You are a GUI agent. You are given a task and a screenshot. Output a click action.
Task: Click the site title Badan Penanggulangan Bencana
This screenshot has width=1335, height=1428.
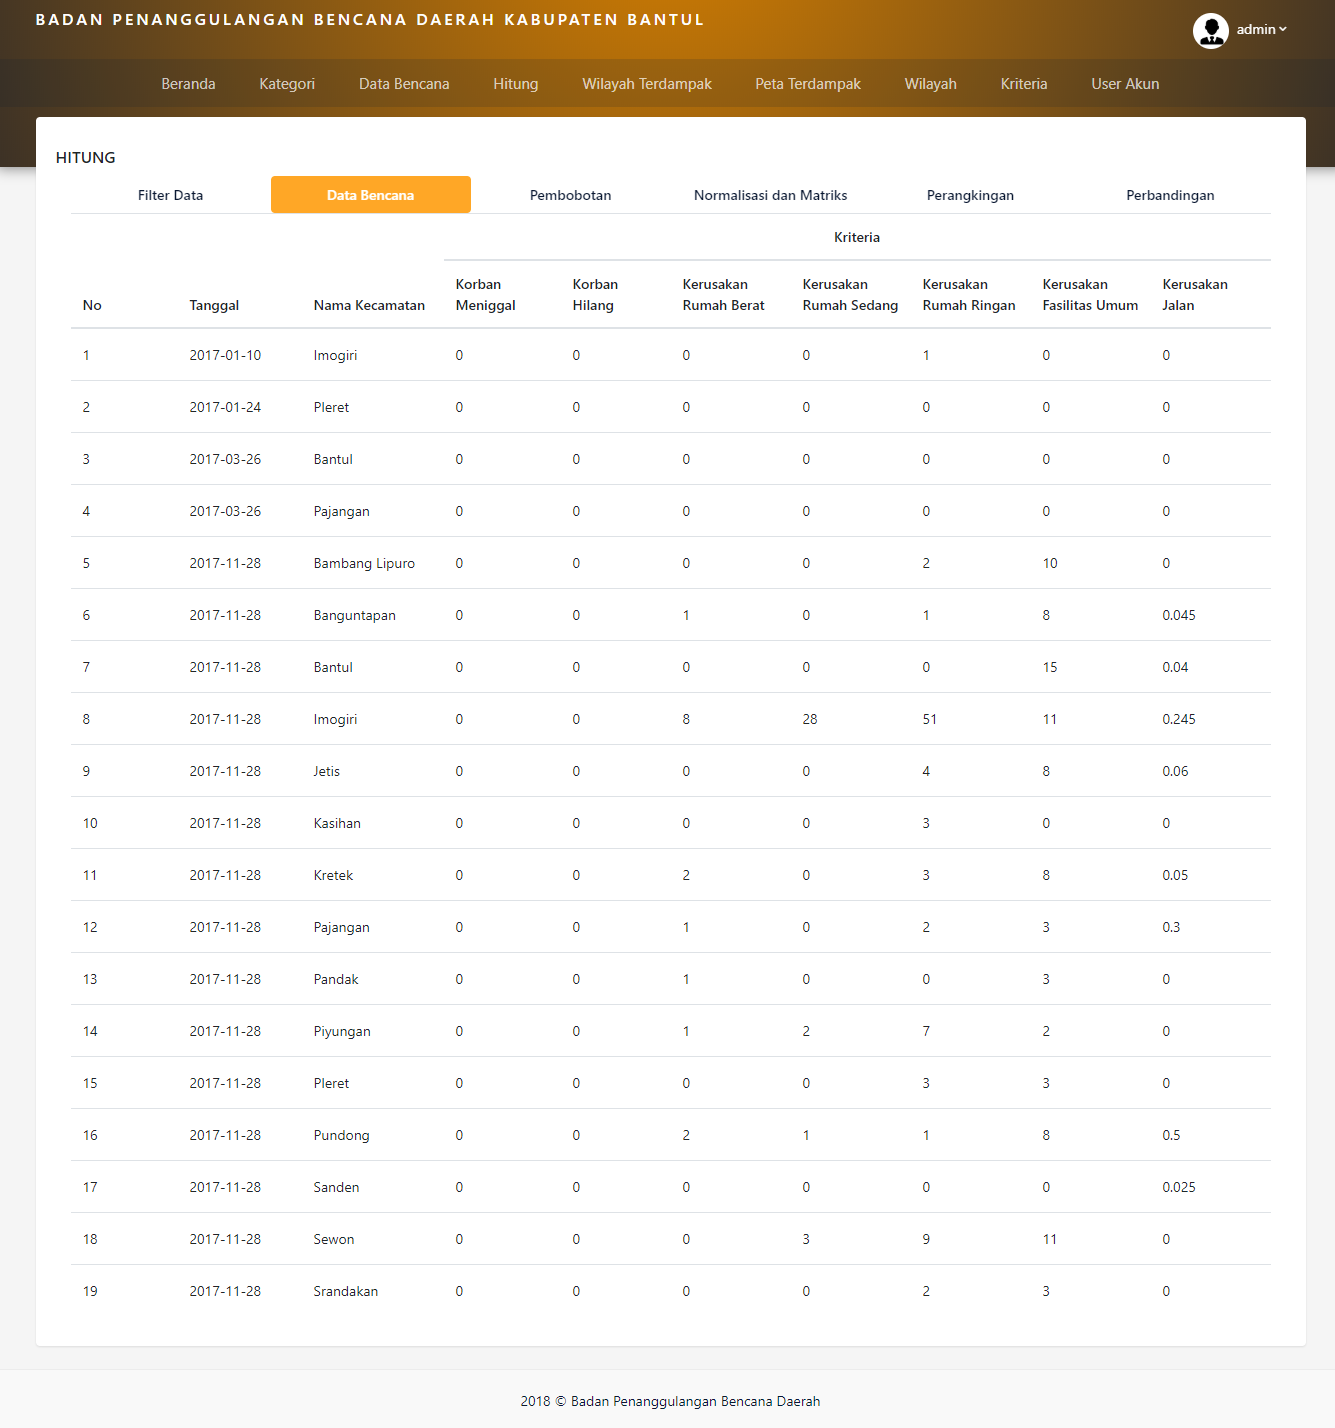tap(369, 20)
